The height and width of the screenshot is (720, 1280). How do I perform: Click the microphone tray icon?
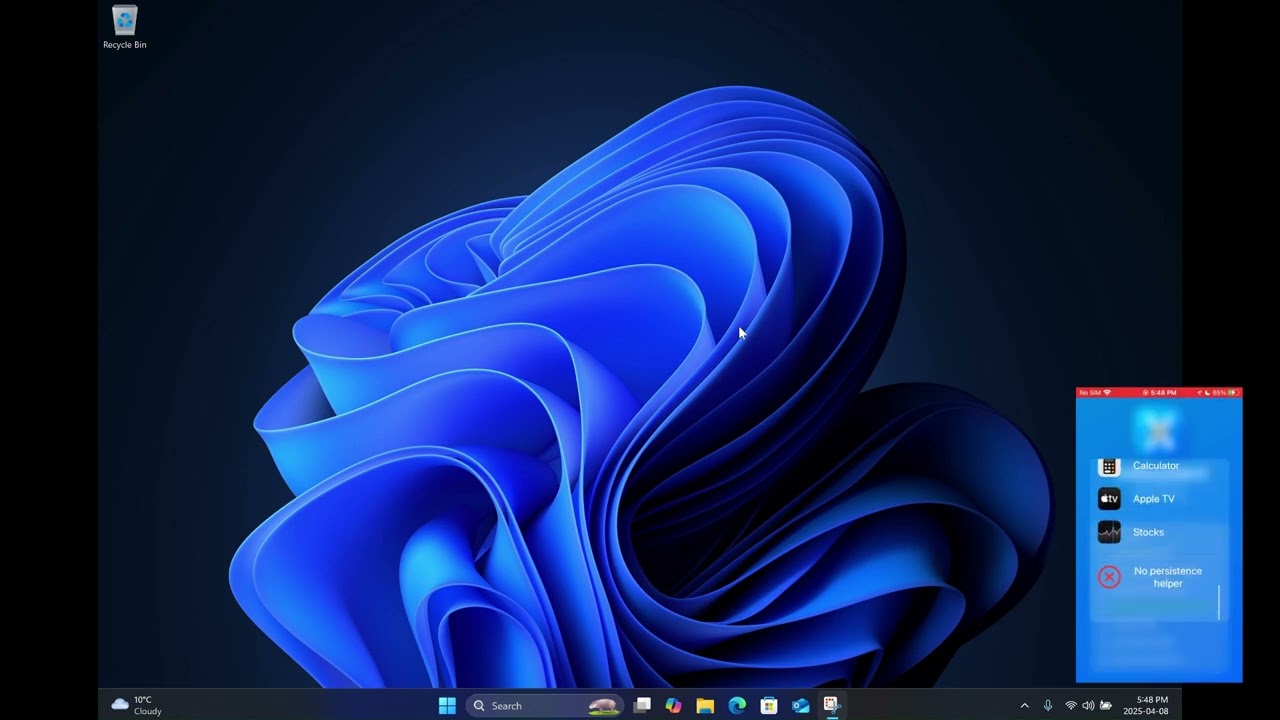[1048, 705]
